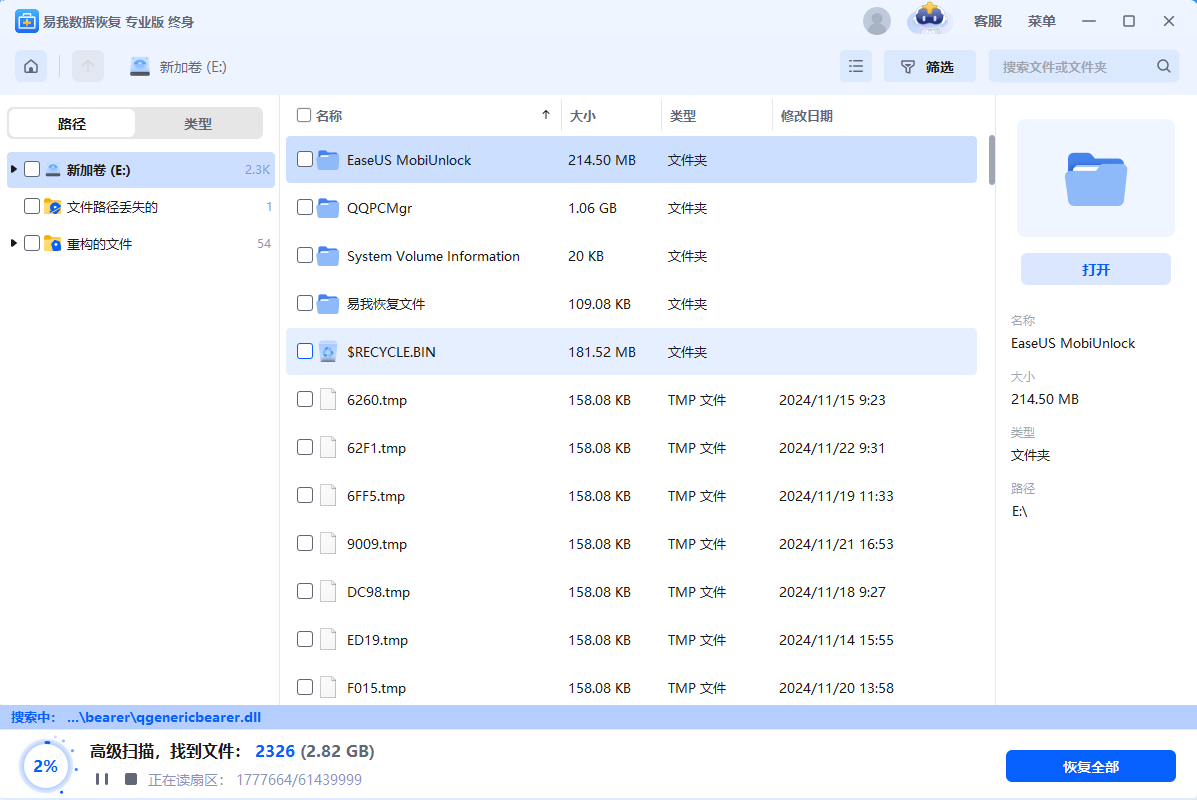The height and width of the screenshot is (800, 1197).
Task: Click the 筛选 filter button
Action: click(x=929, y=67)
